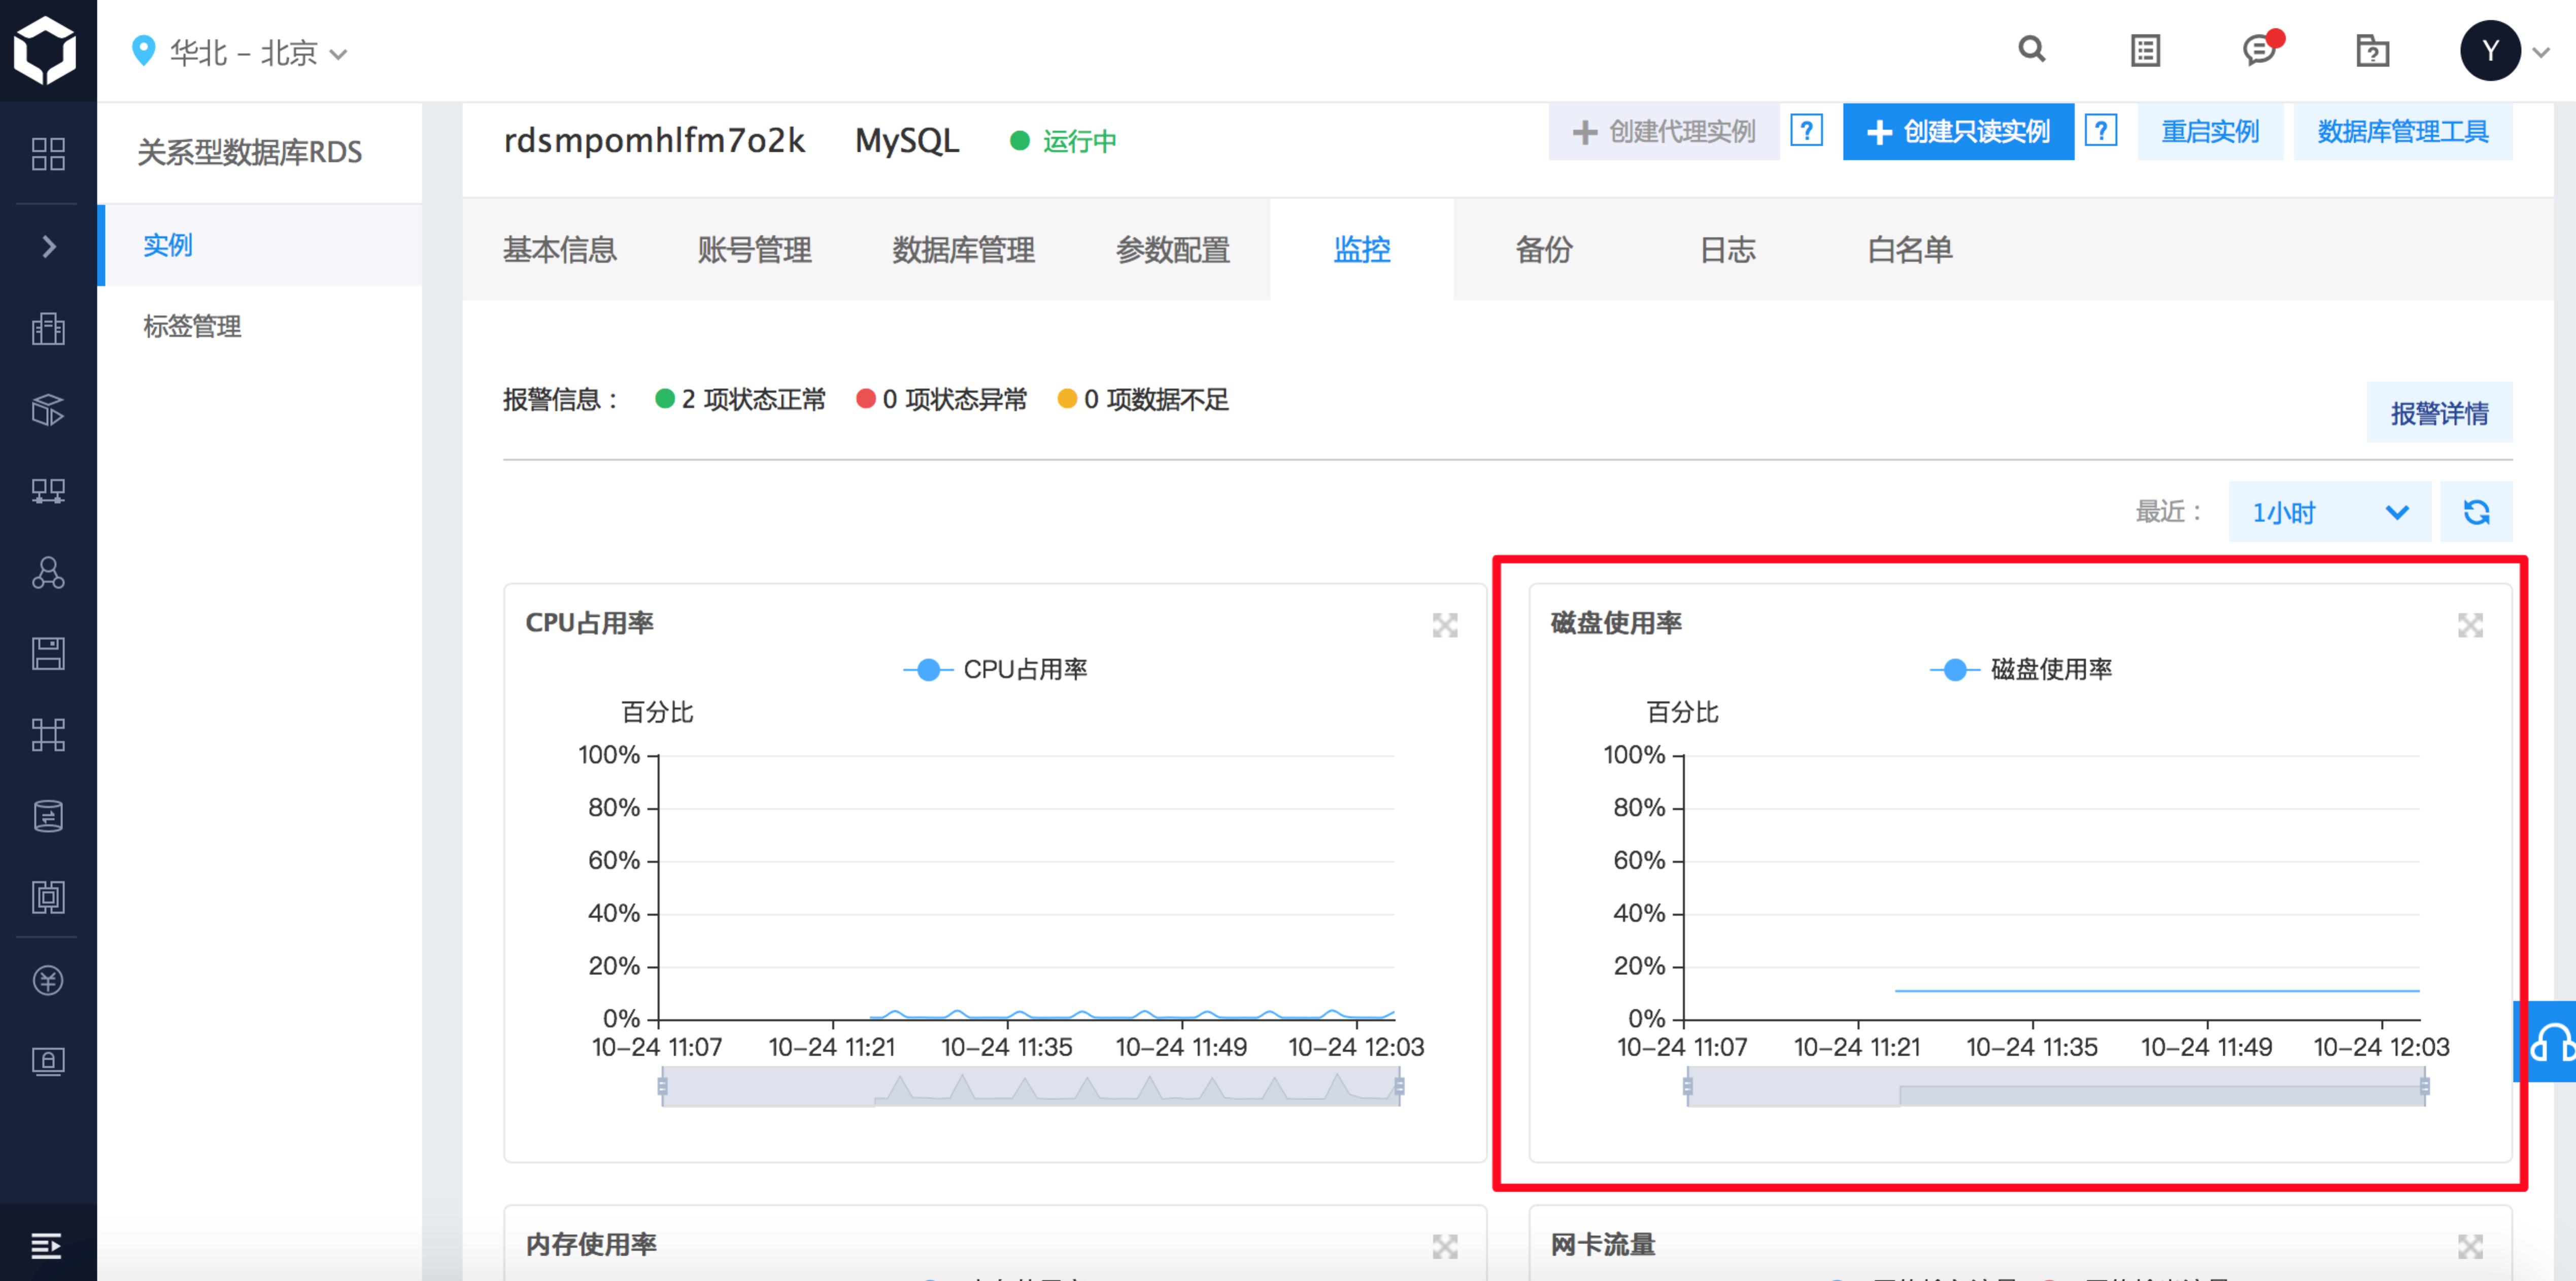This screenshot has height=1281, width=2576.
Task: Click the three-circle cluster sidebar icon
Action: tap(48, 572)
